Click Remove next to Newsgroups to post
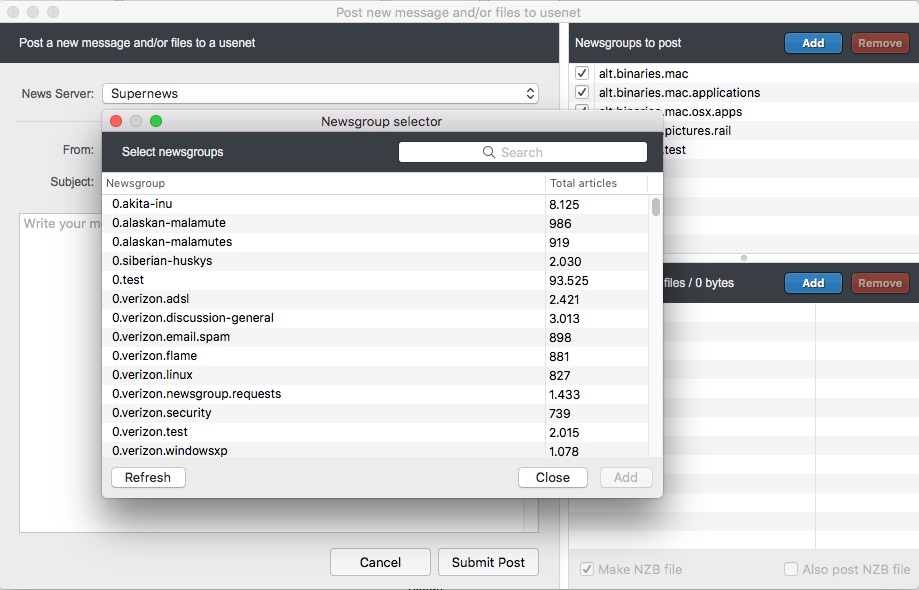Viewport: 919px width, 590px height. pos(880,43)
